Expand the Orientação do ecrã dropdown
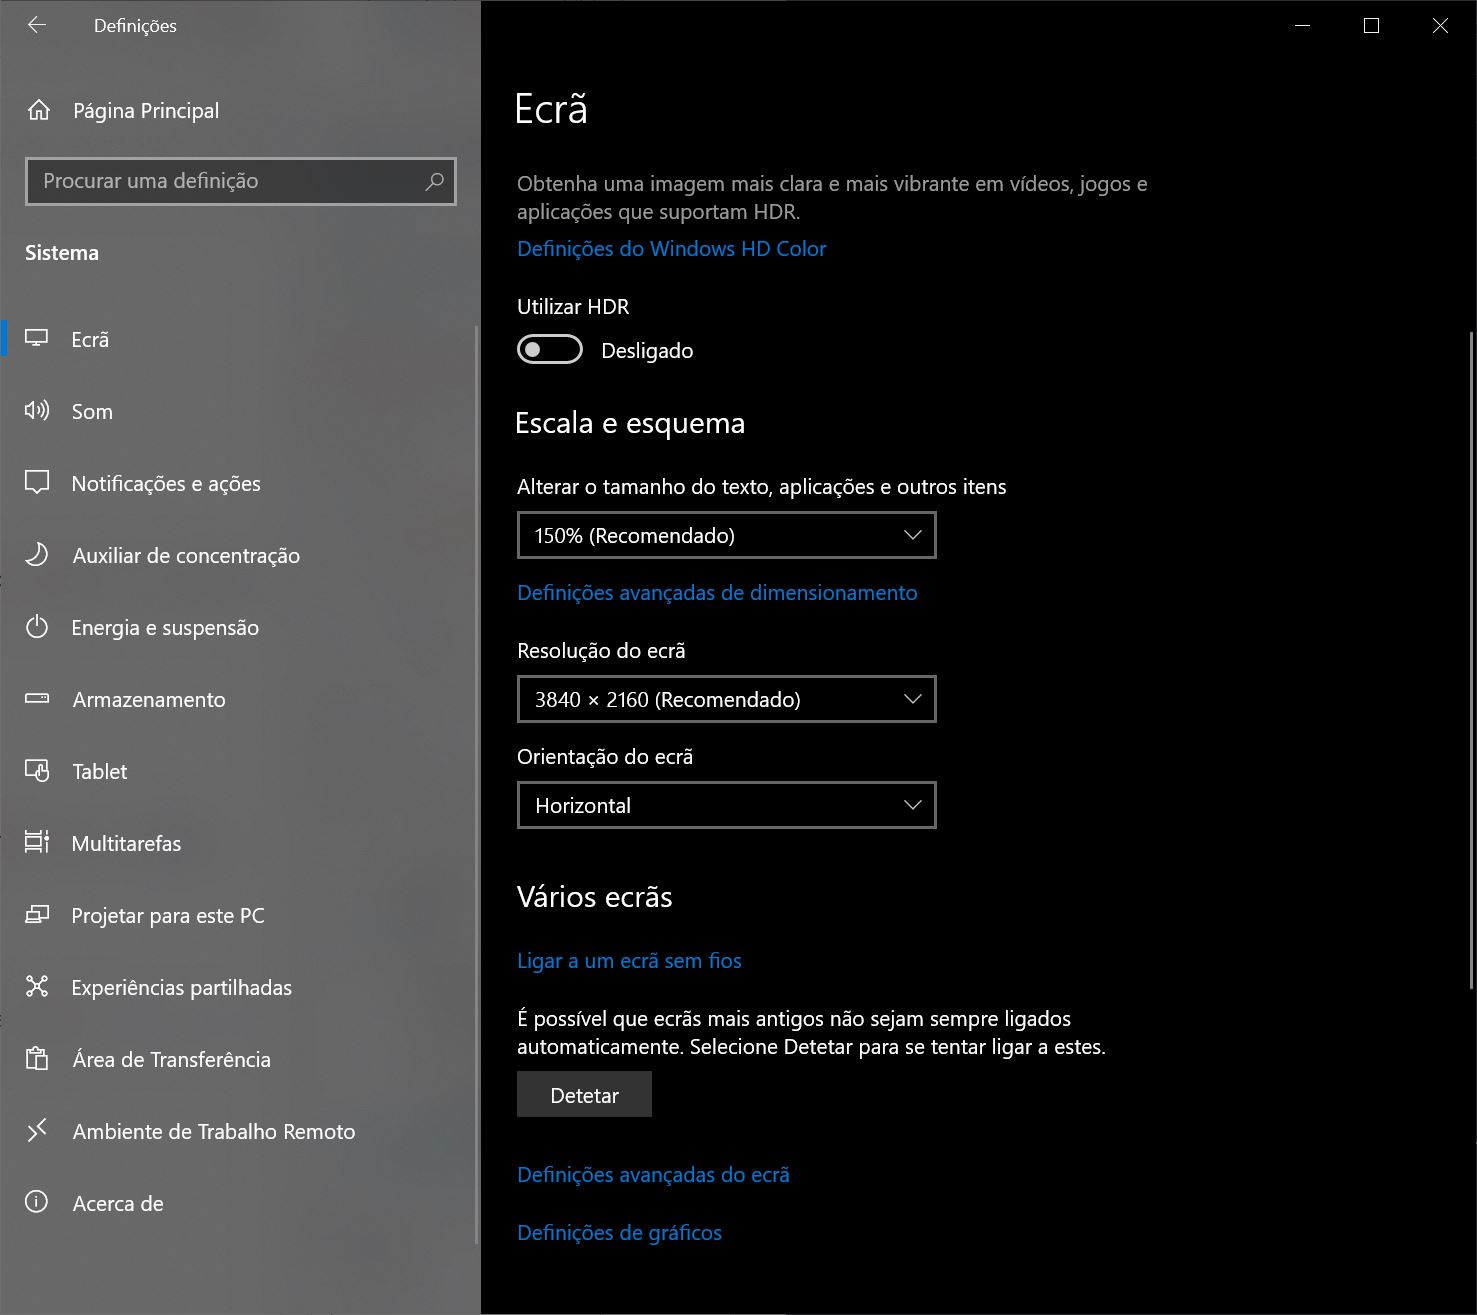Viewport: 1477px width, 1315px height. click(x=726, y=805)
